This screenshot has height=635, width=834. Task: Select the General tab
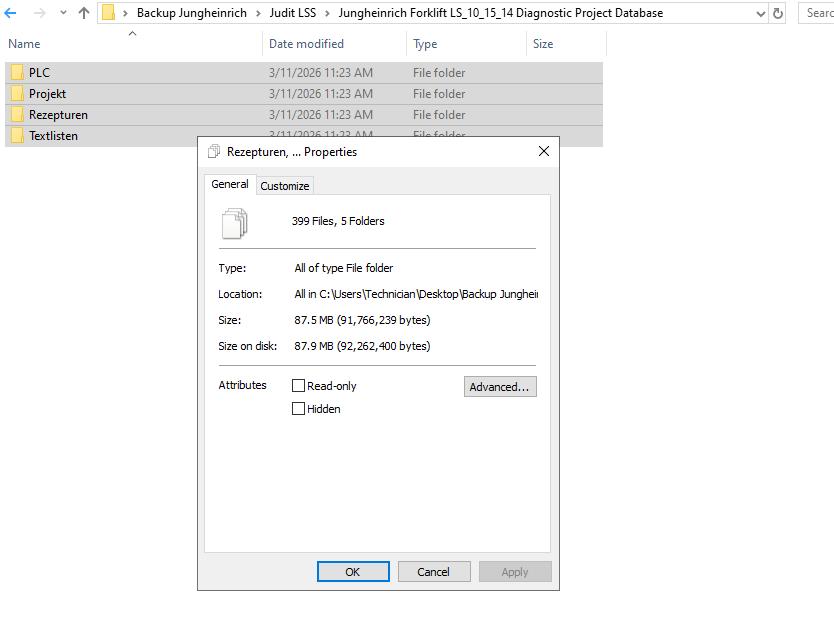pos(230,184)
